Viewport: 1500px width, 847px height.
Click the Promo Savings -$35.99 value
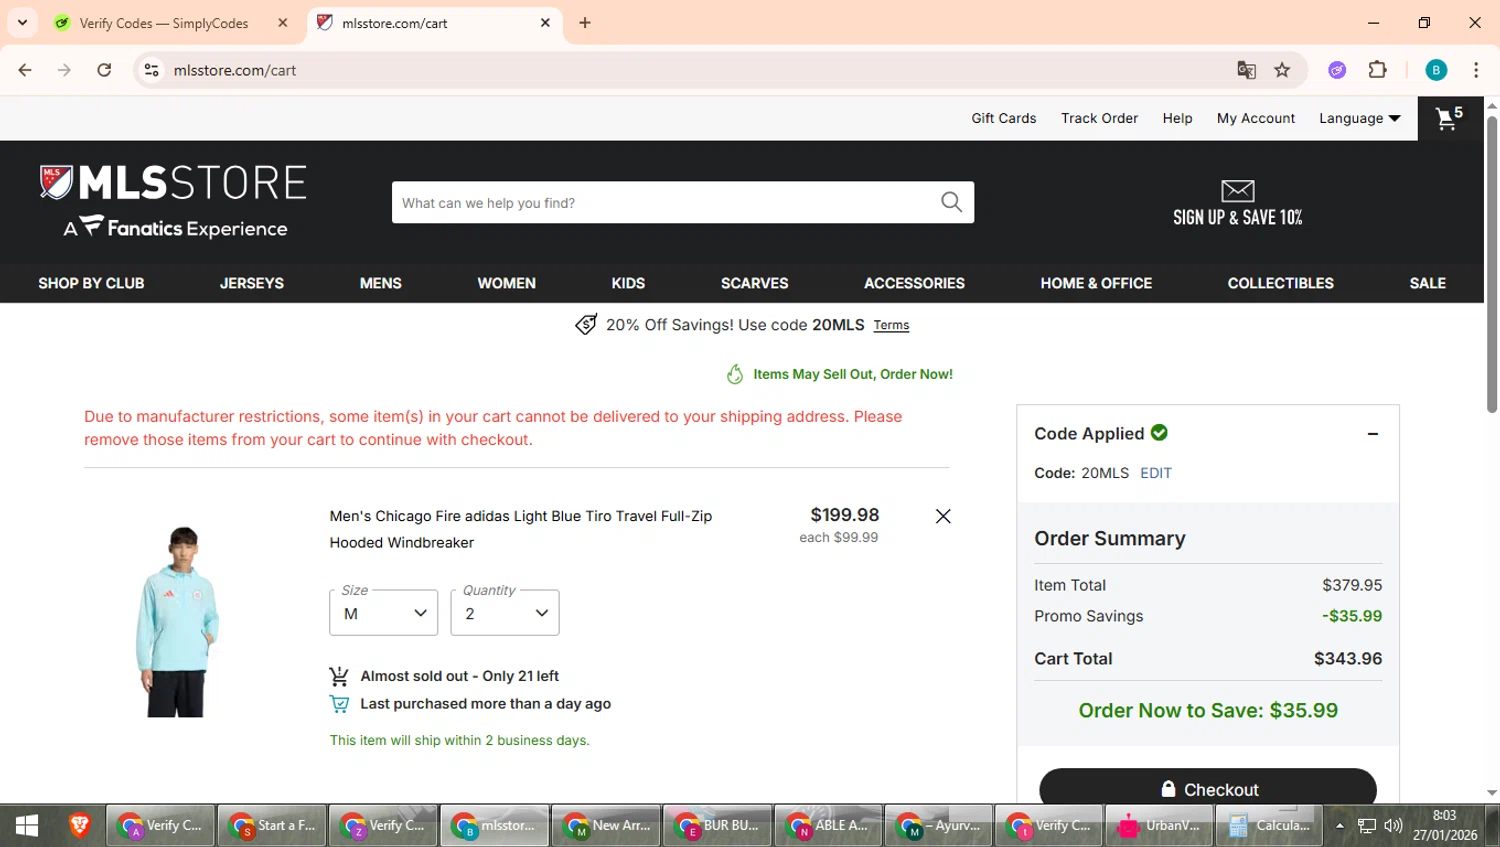pos(1351,616)
